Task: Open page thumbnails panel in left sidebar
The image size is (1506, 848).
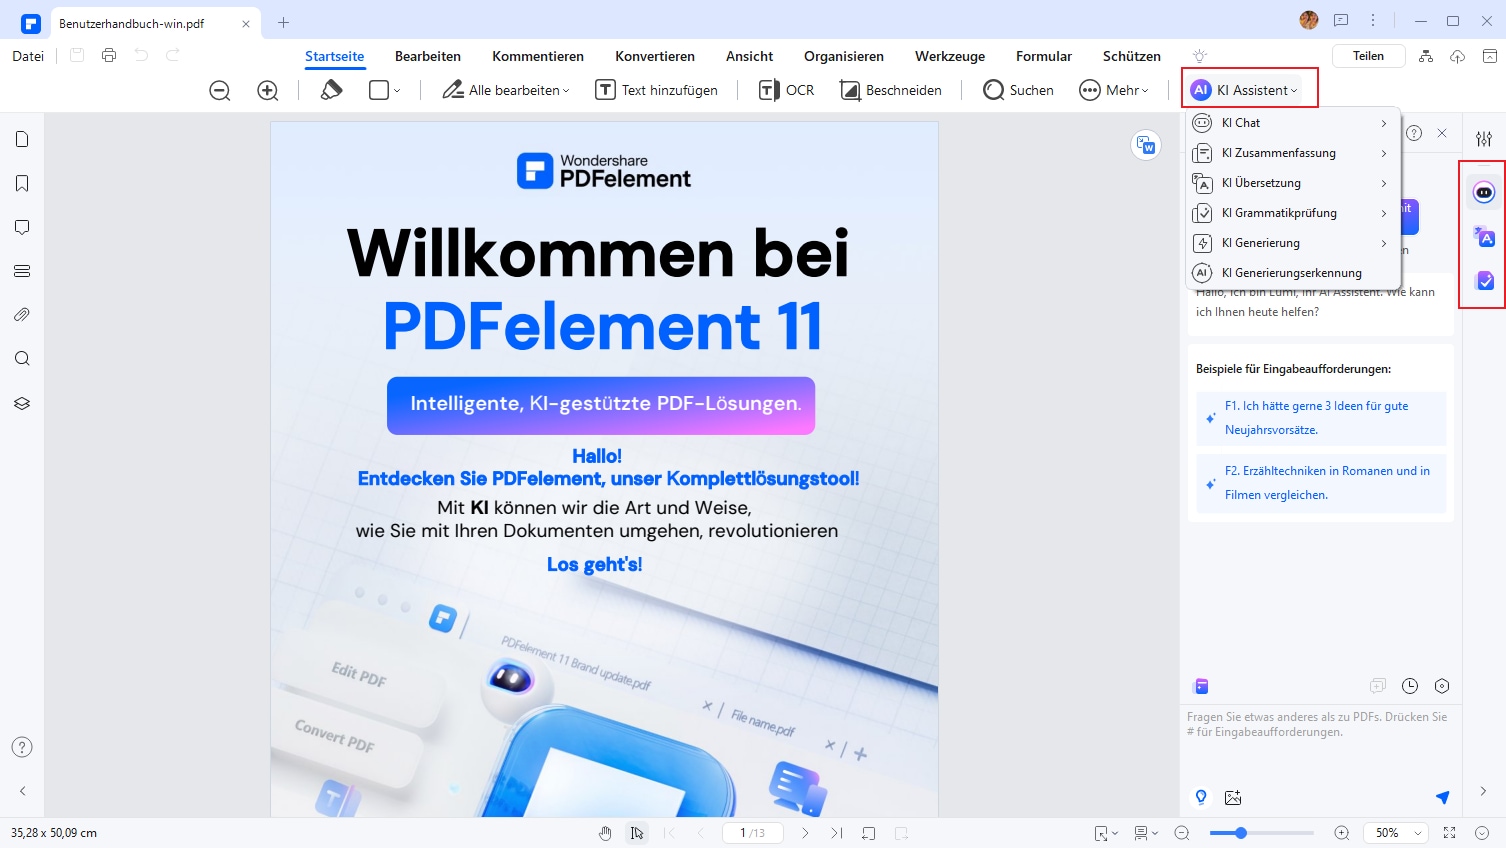Action: coord(22,139)
